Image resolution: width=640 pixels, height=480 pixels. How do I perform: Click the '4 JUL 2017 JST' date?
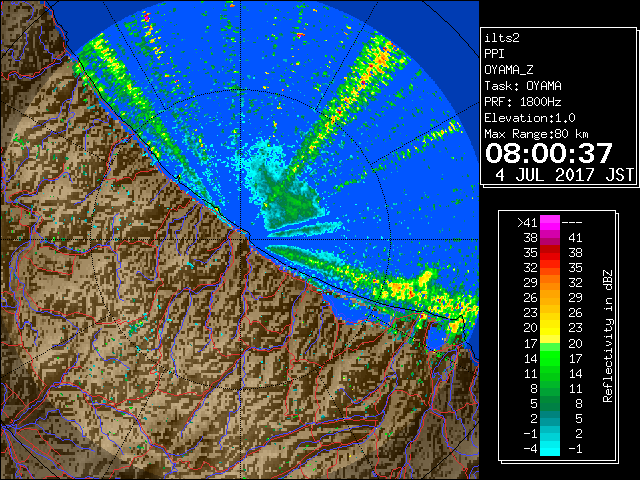click(x=564, y=175)
